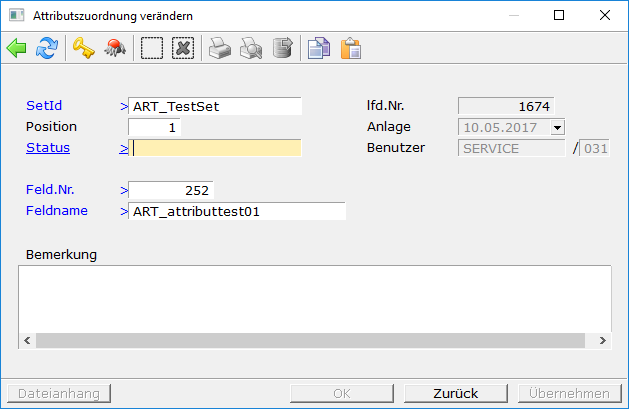The height and width of the screenshot is (409, 629).
Task: Click the clipboard paste icon
Action: tap(350, 48)
